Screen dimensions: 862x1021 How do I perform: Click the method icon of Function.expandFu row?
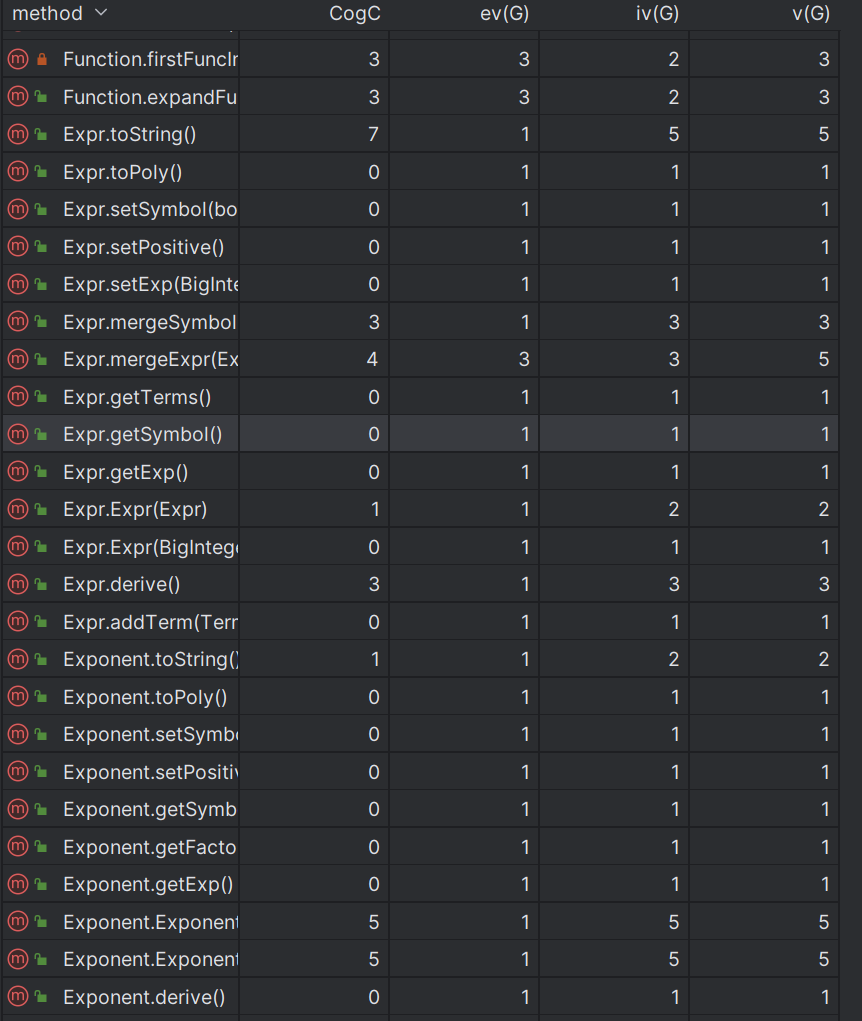[x=18, y=96]
